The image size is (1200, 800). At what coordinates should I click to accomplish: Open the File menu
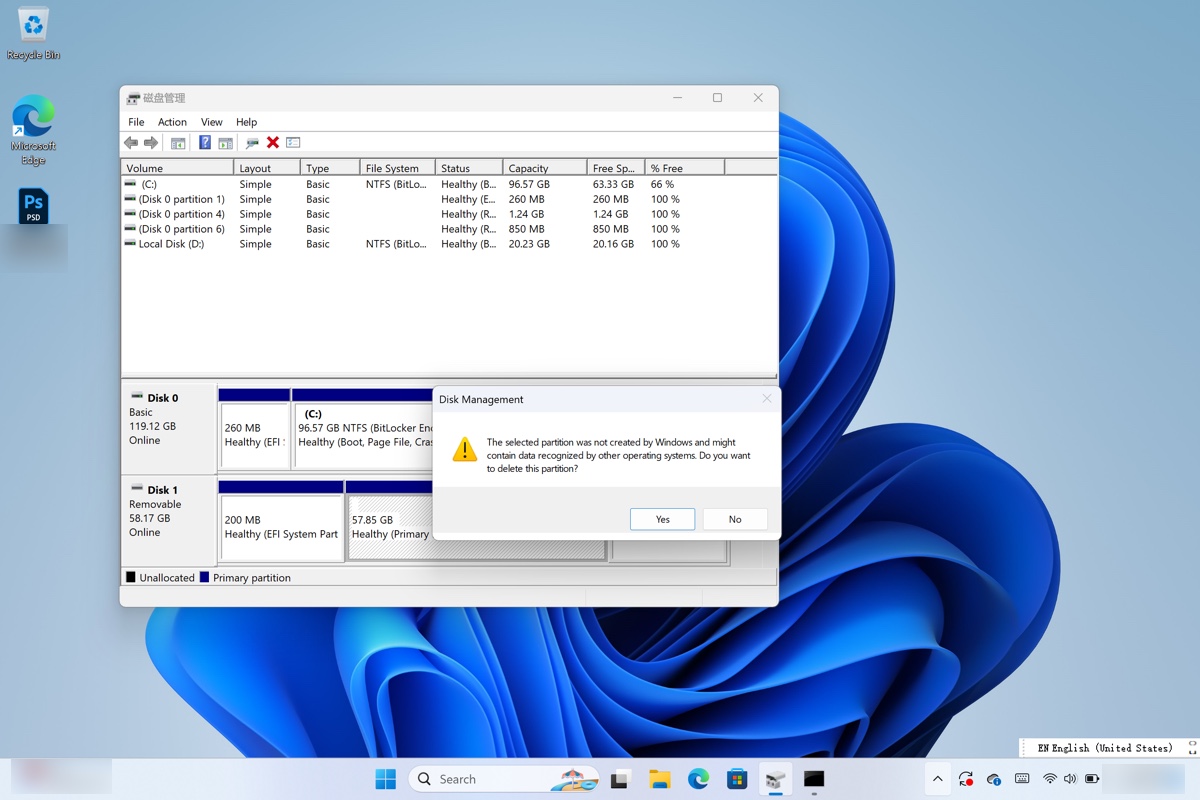(x=136, y=122)
